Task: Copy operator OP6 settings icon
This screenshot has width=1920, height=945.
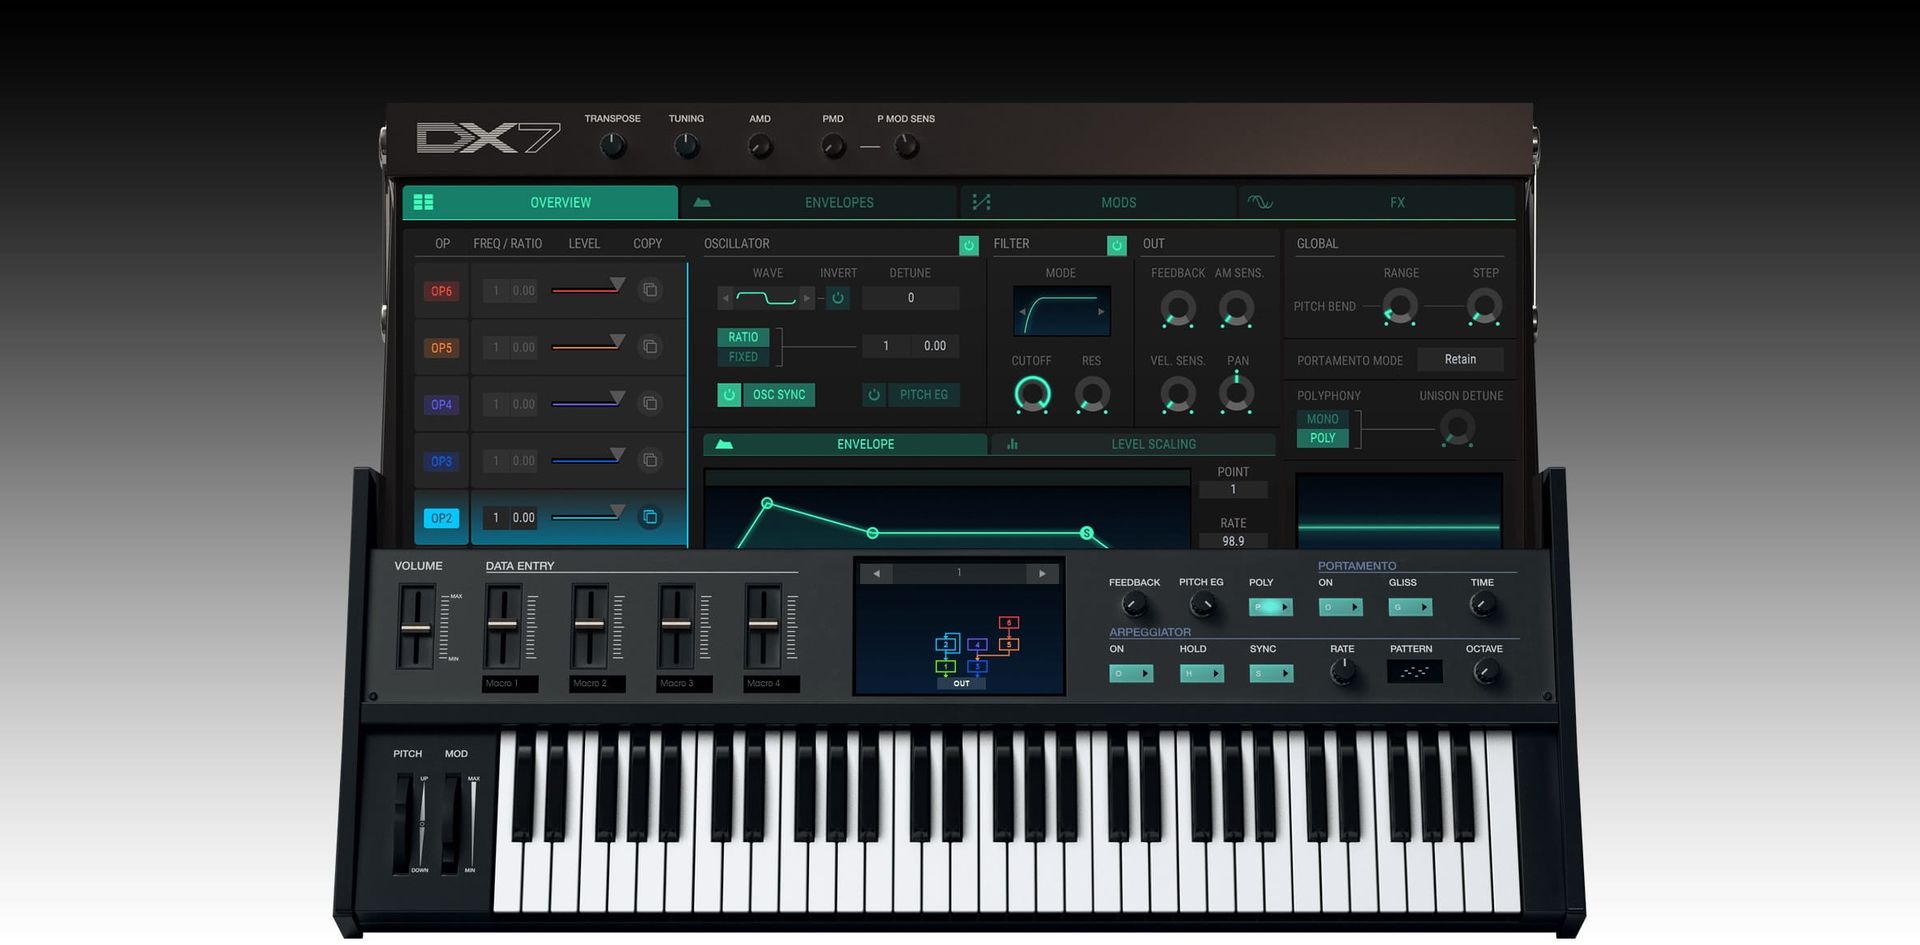Action: [650, 290]
